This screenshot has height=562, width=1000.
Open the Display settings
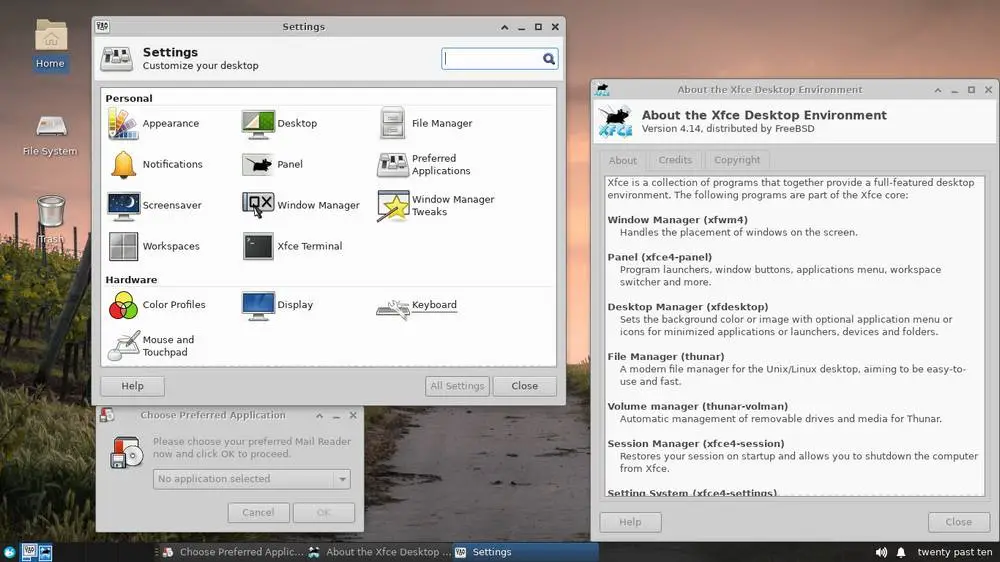[x=258, y=305]
